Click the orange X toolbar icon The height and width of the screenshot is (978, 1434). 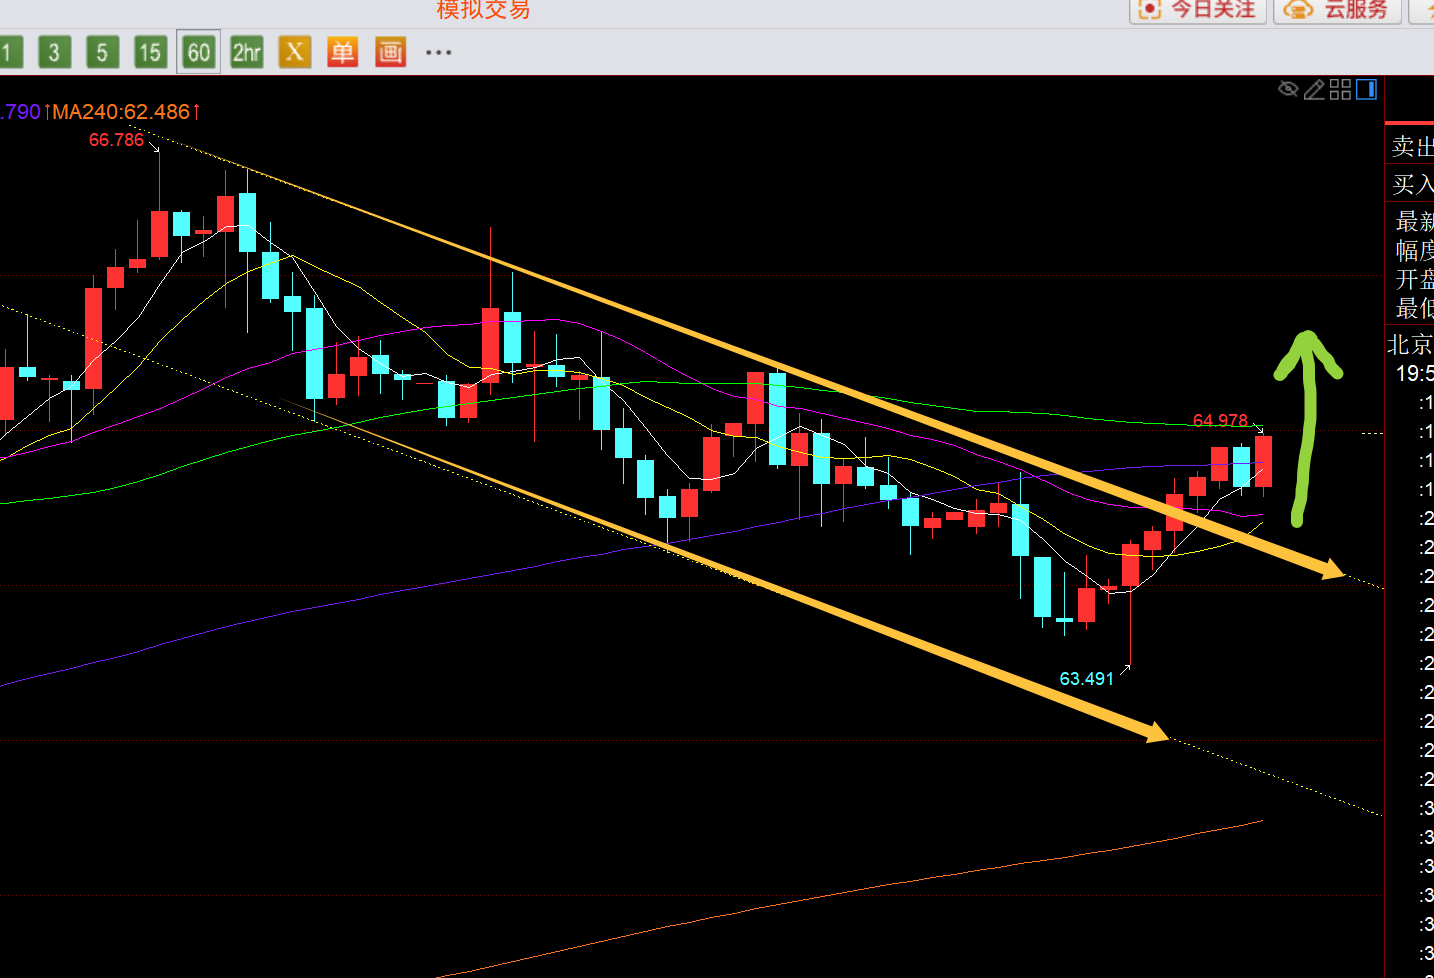click(x=294, y=52)
